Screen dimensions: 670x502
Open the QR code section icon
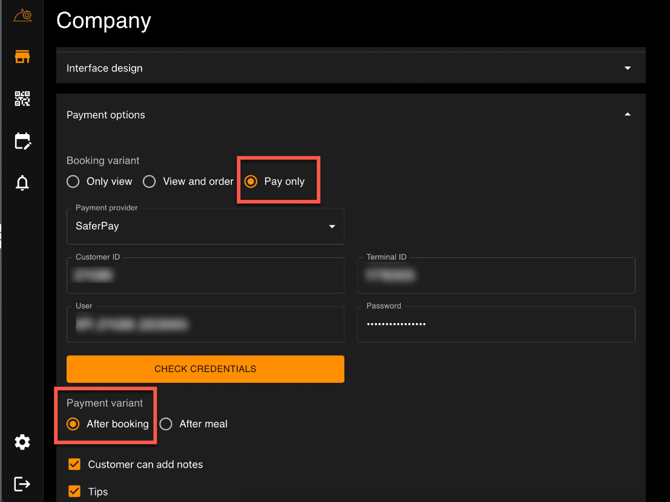pos(22,99)
